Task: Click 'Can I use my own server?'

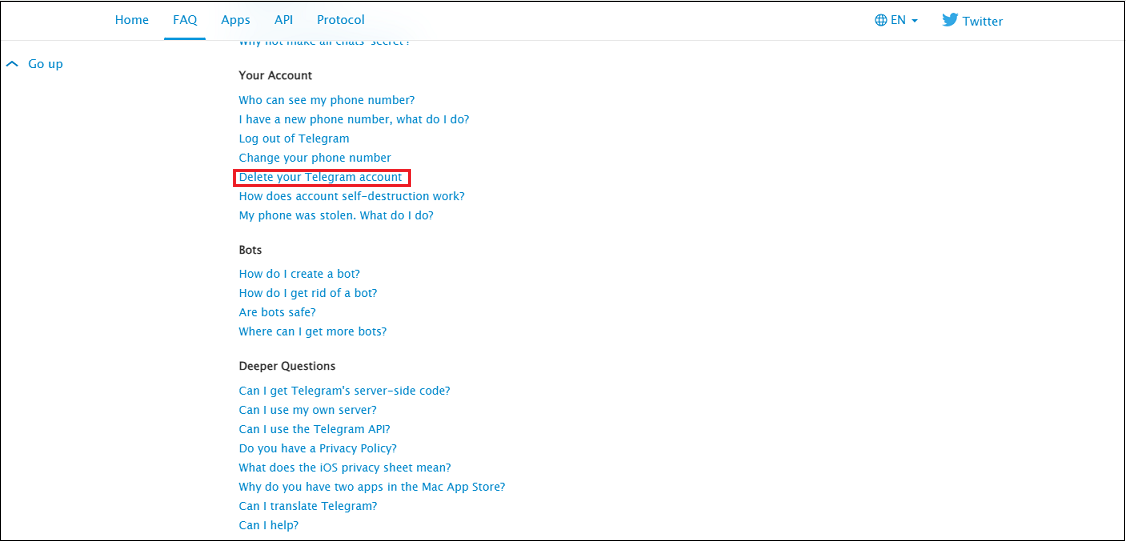Action: [307, 410]
